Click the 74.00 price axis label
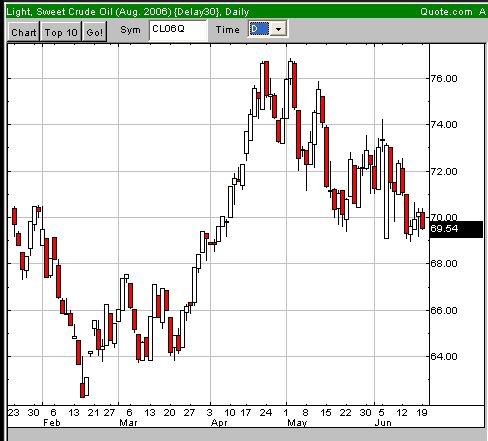 click(444, 125)
